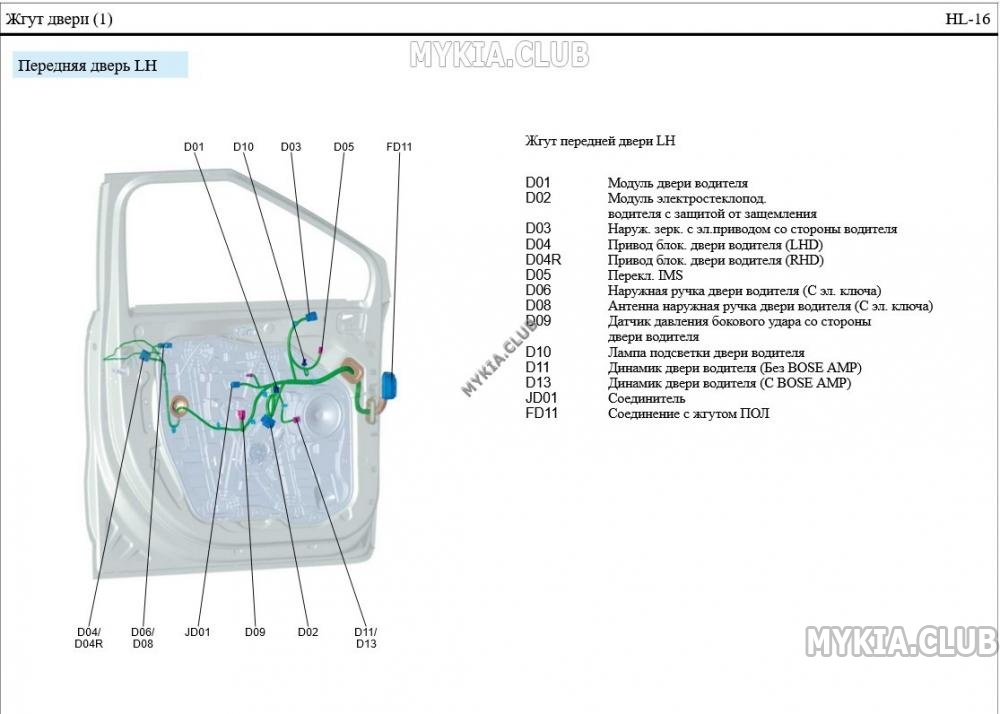Click the FD11 callout label above the door
This screenshot has width=1000, height=714.
[399, 147]
